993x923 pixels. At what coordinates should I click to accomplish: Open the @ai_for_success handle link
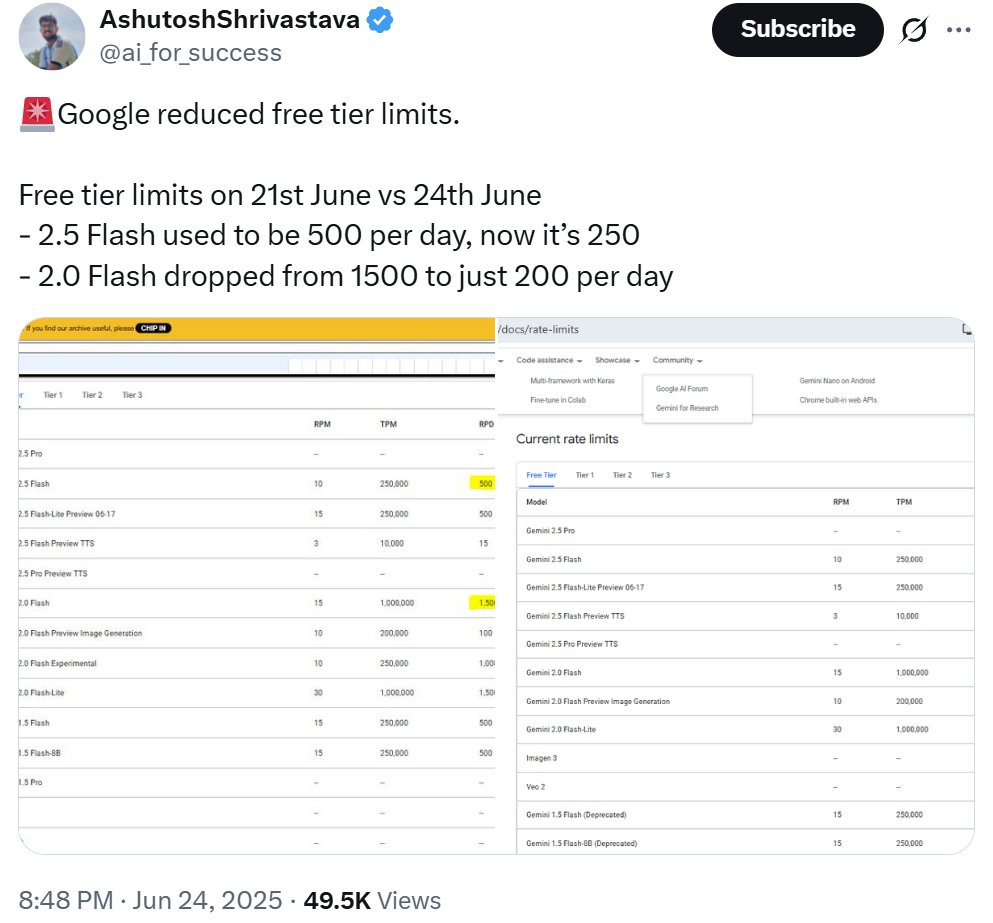191,53
